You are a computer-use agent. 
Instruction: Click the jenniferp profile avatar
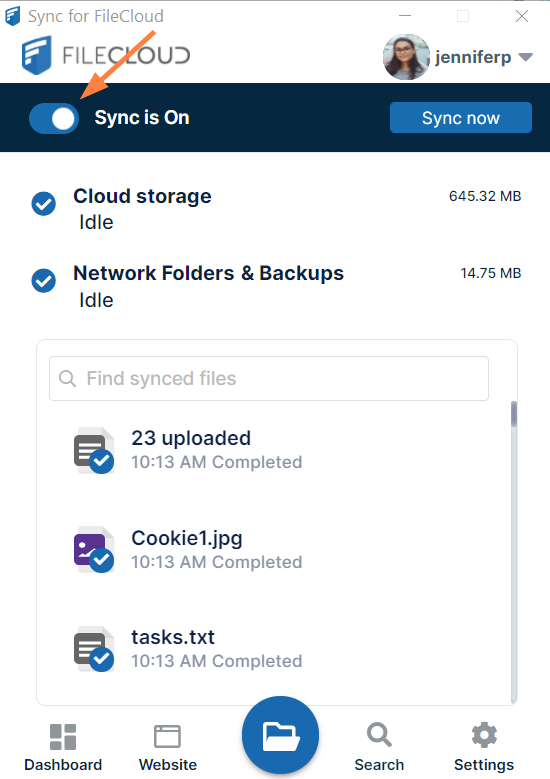pos(406,57)
